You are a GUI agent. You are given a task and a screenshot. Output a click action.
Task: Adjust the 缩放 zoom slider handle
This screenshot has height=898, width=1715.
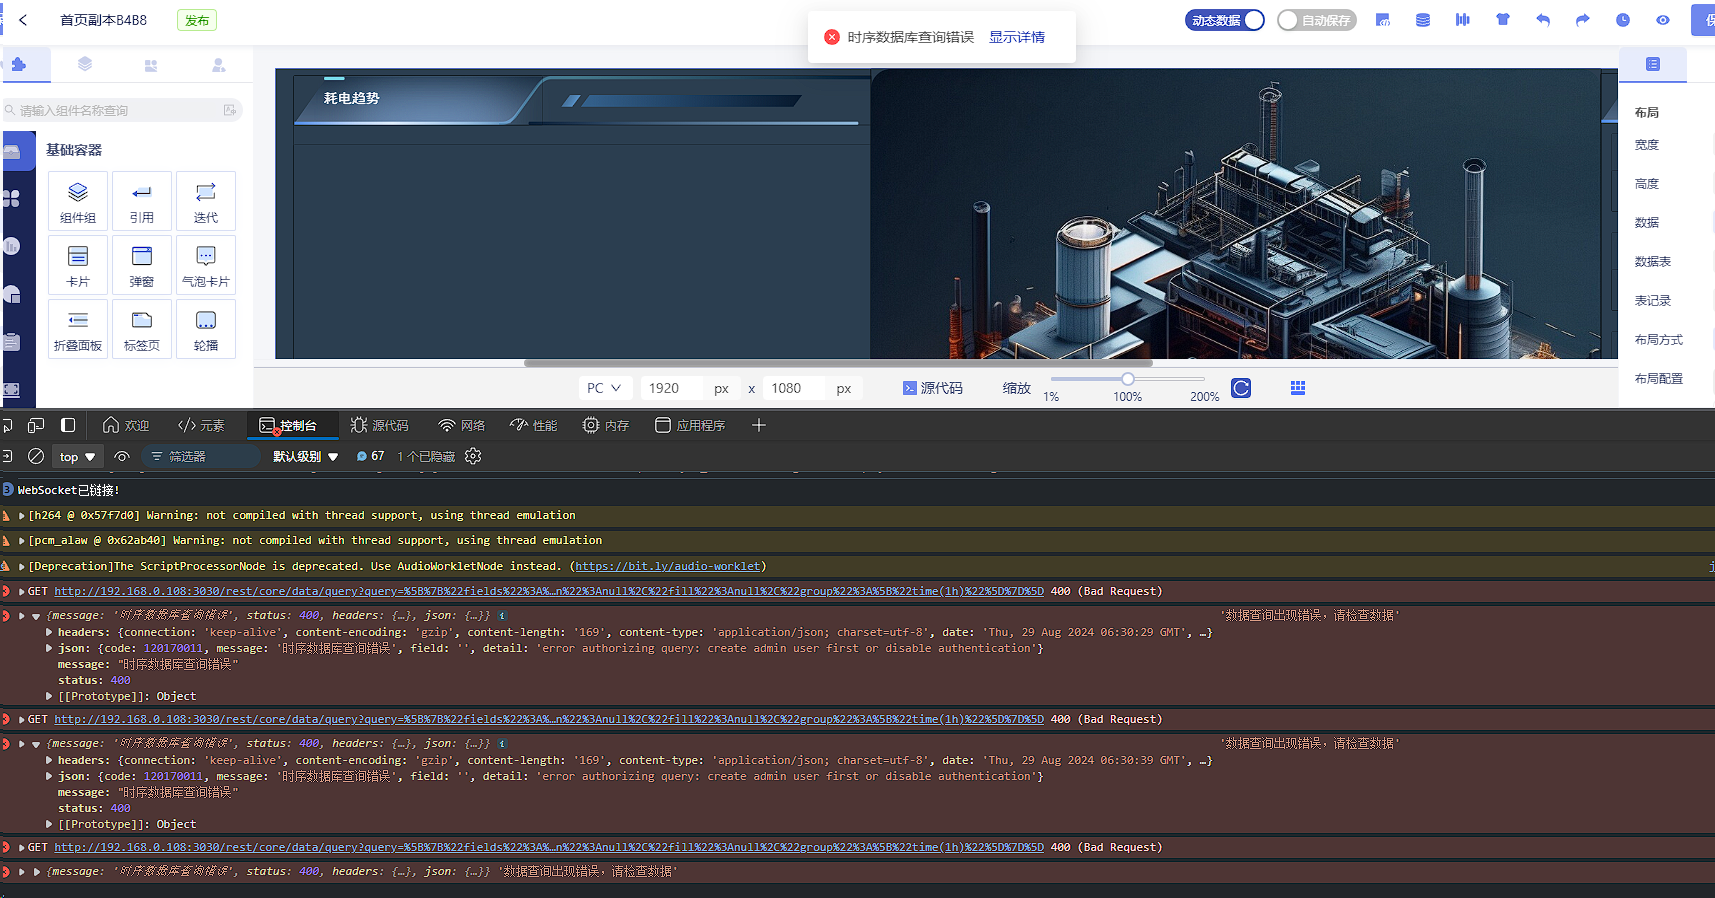click(1128, 379)
